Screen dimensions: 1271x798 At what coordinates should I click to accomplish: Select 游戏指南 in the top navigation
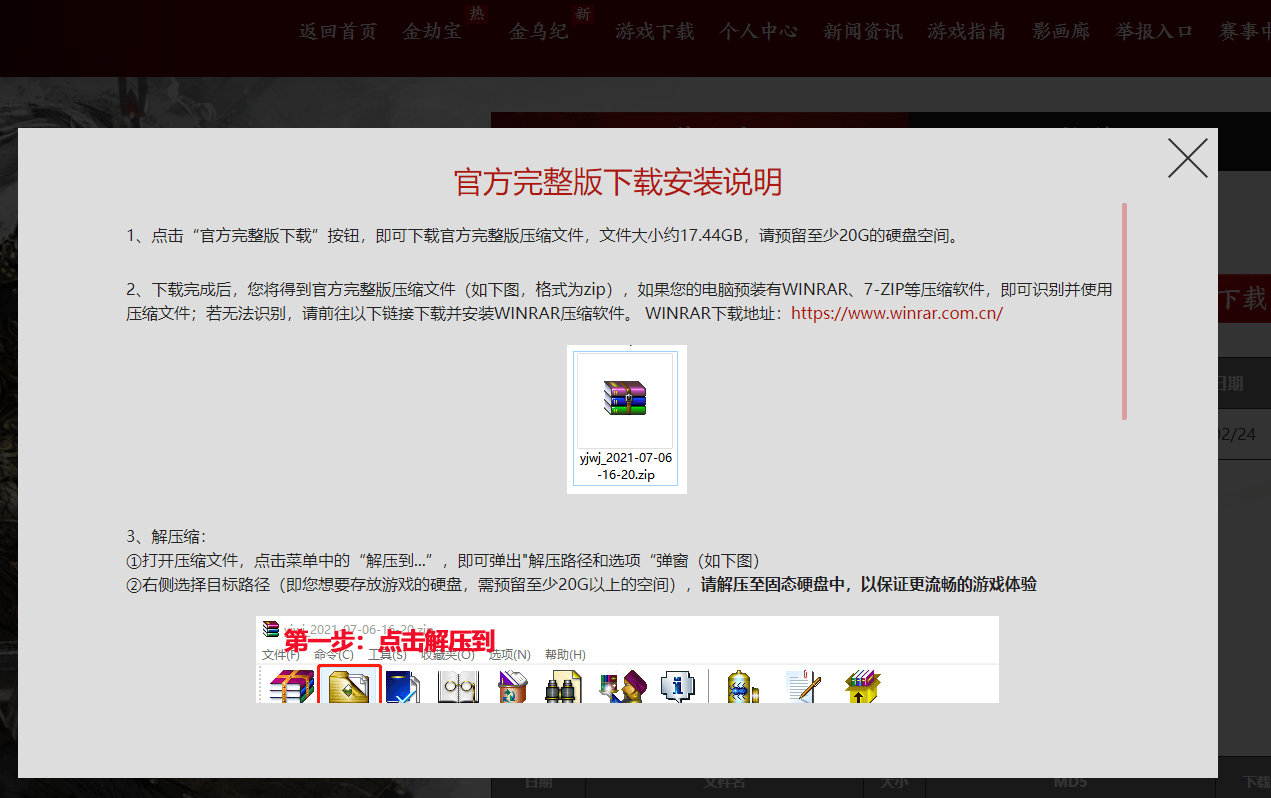[966, 31]
